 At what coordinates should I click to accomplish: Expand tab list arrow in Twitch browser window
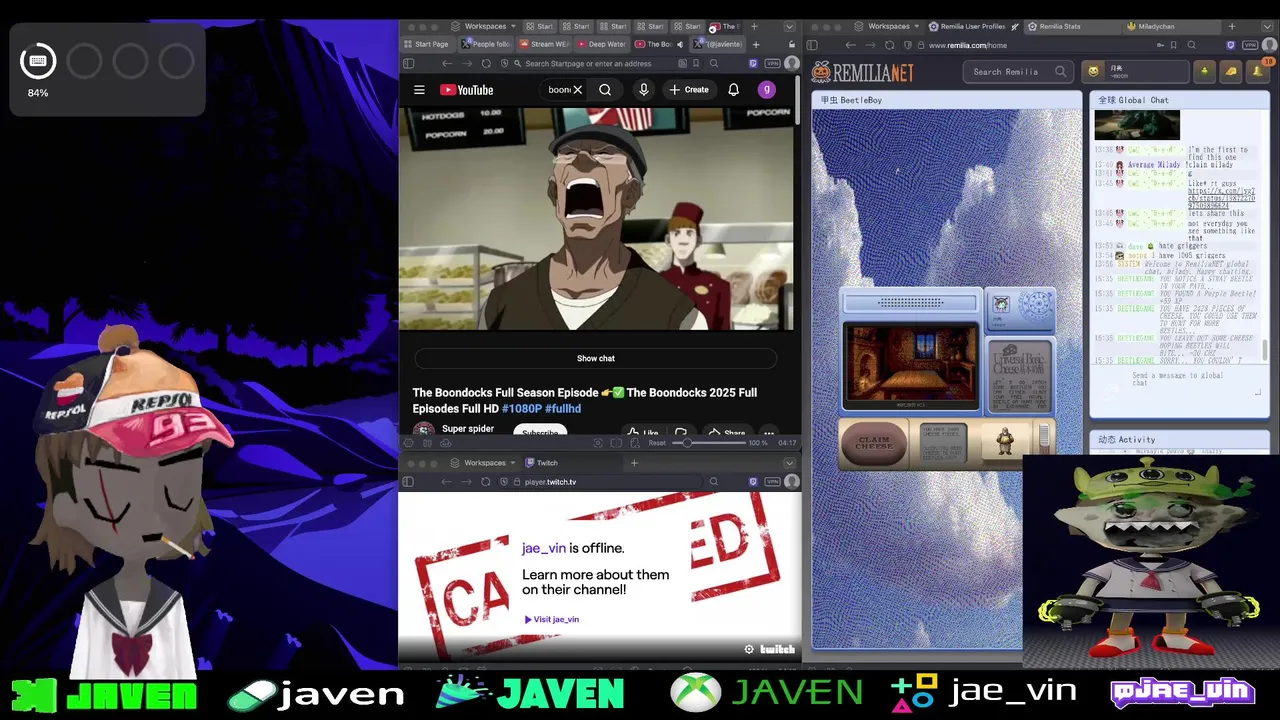point(789,463)
